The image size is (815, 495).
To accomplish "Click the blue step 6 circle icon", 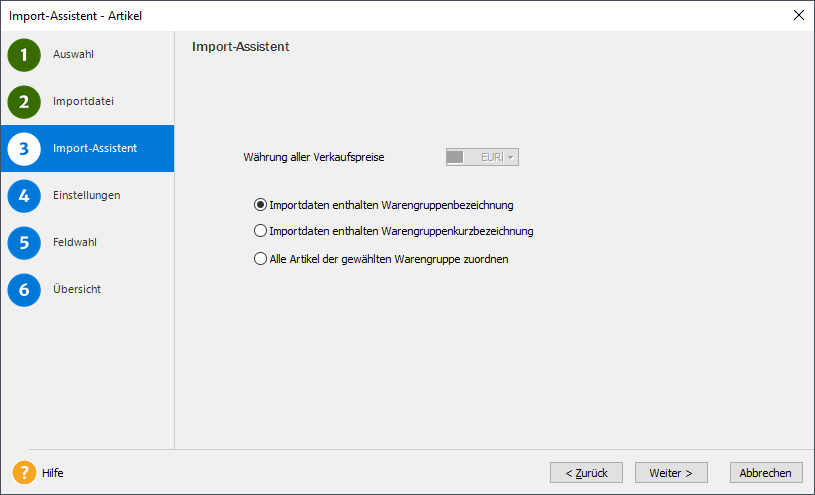I will point(24,289).
